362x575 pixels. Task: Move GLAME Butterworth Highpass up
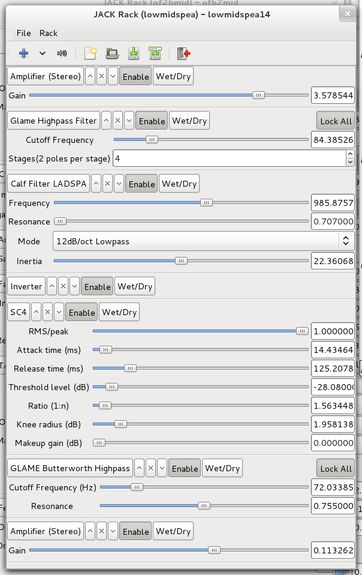[139, 468]
